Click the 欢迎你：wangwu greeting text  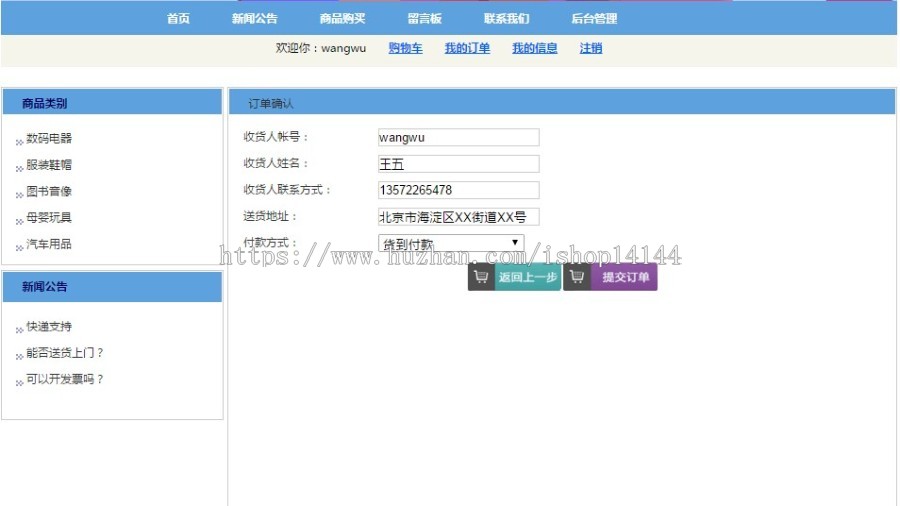[x=320, y=48]
